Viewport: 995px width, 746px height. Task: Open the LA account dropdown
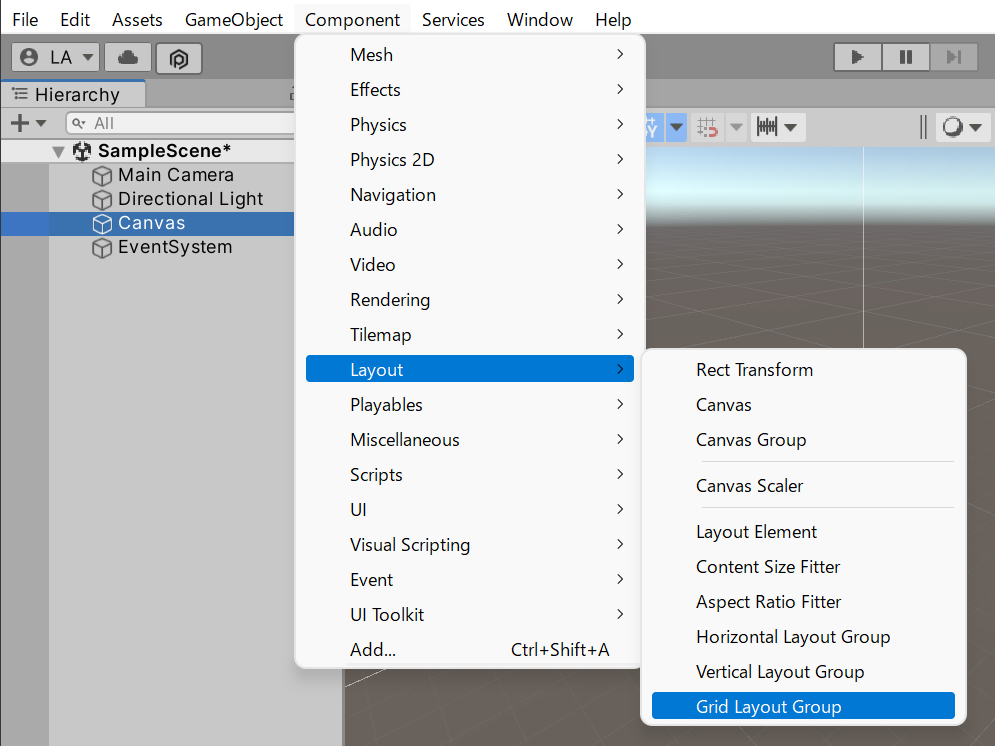pyautogui.click(x=57, y=58)
